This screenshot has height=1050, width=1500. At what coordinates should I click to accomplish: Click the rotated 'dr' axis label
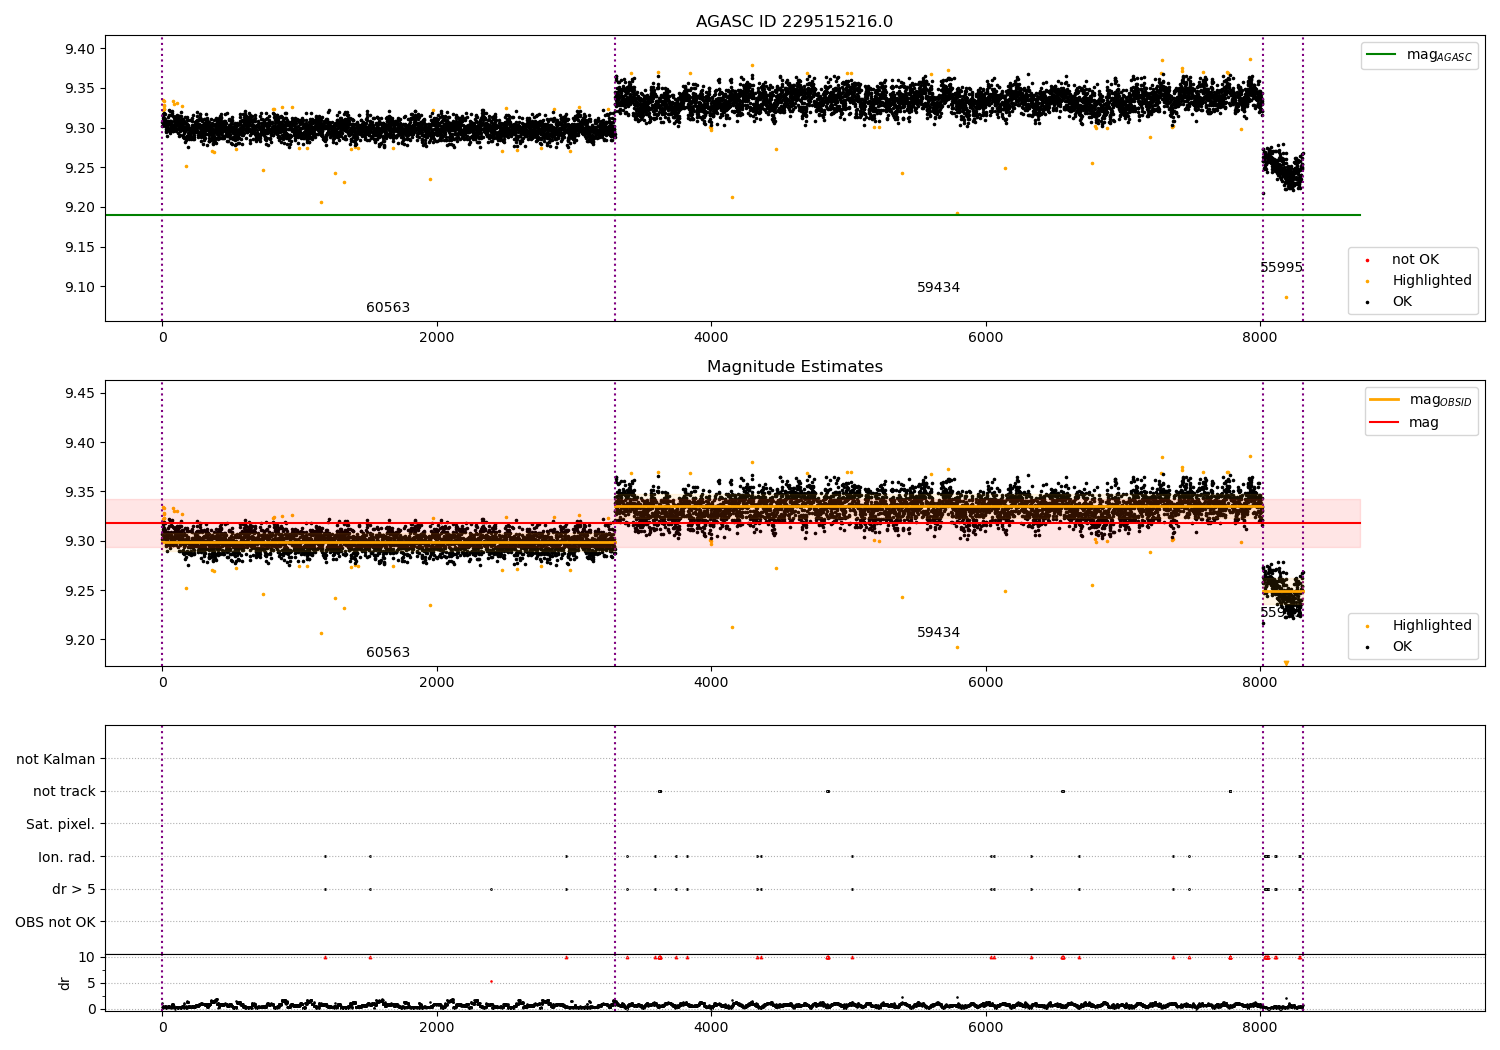pos(65,983)
